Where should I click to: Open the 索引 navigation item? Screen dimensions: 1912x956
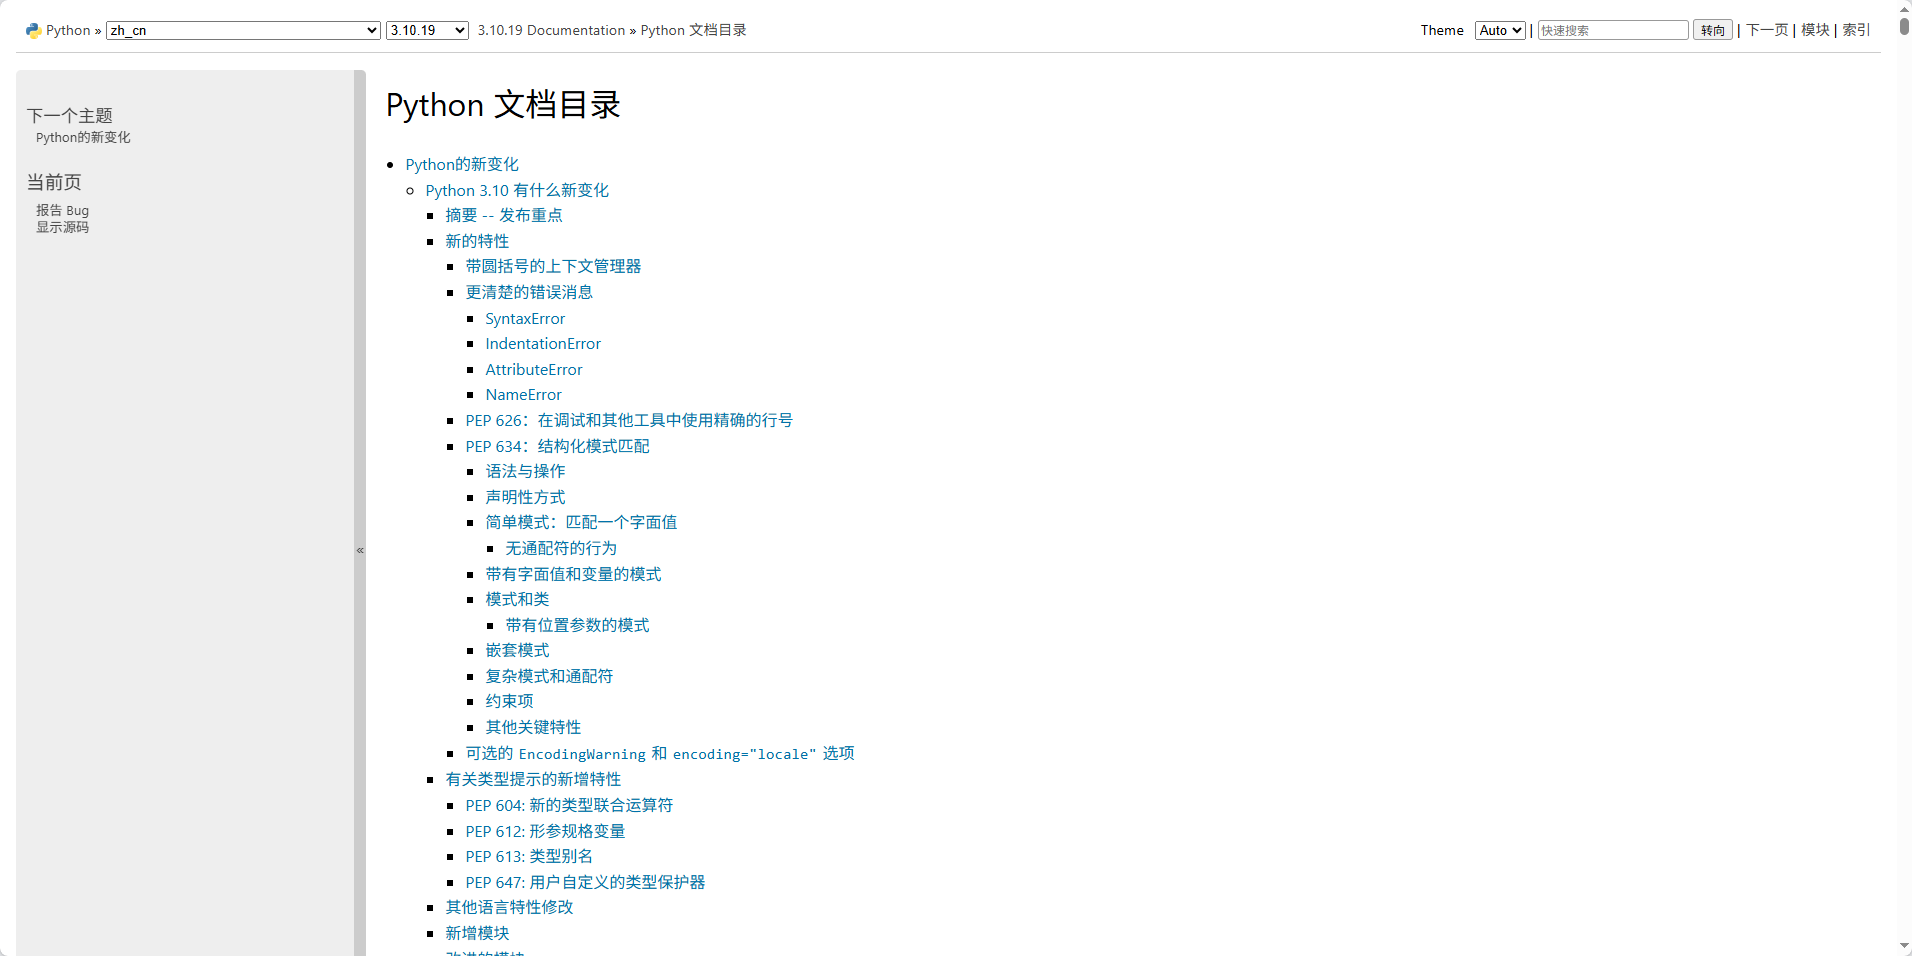click(1856, 30)
